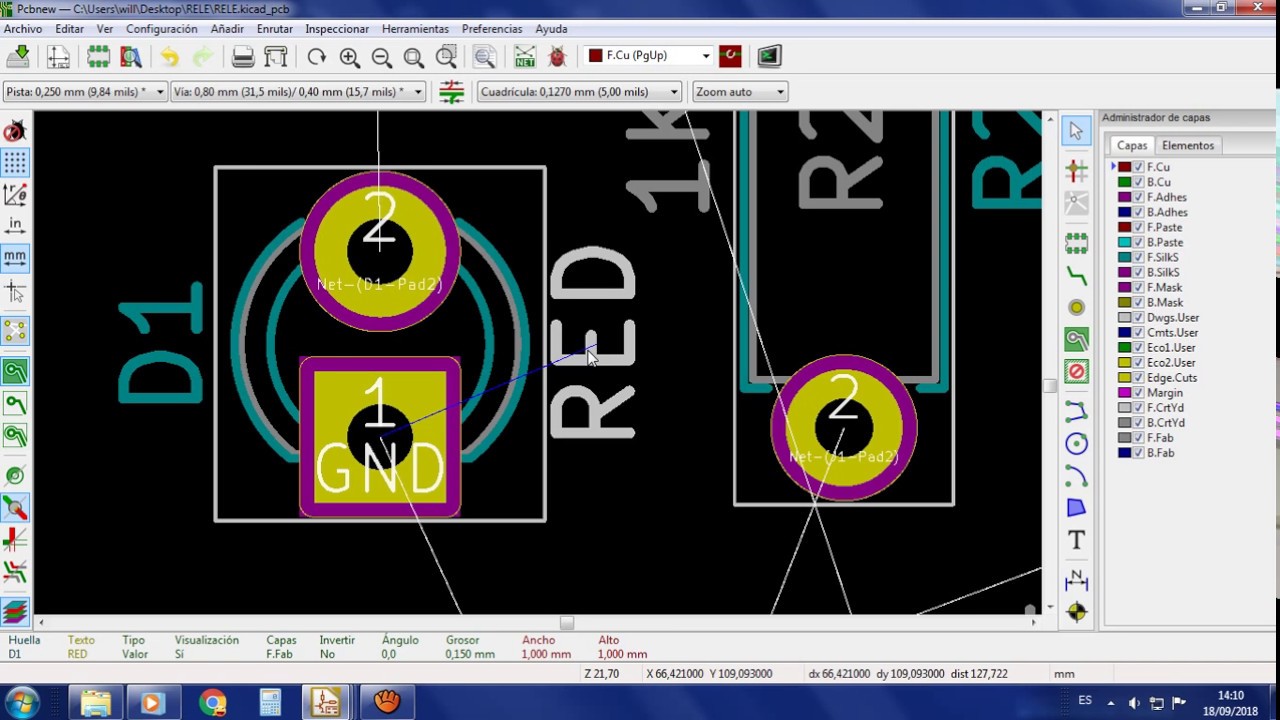
Task: Toggle the grid display icon
Action: (x=15, y=162)
